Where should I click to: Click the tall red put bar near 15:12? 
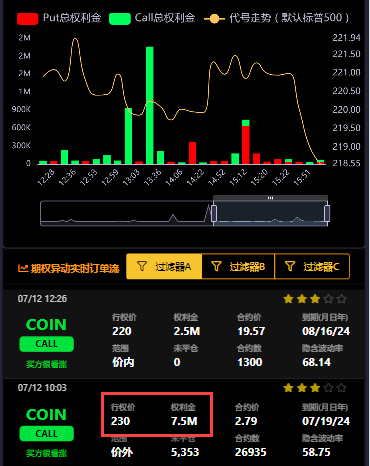[246, 145]
